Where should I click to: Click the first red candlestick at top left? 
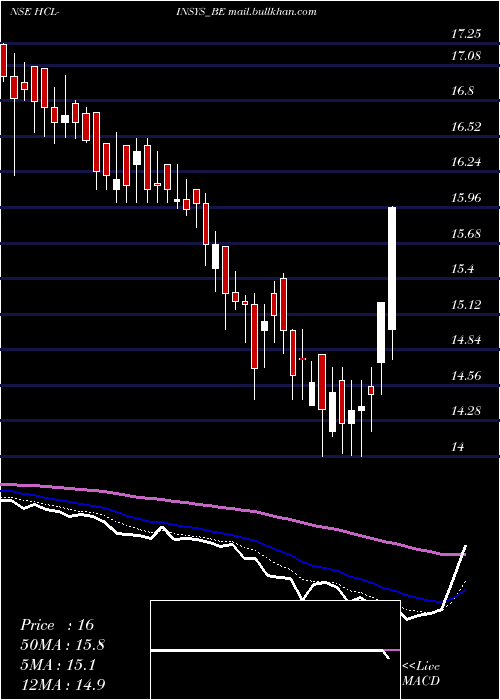[x=4, y=61]
